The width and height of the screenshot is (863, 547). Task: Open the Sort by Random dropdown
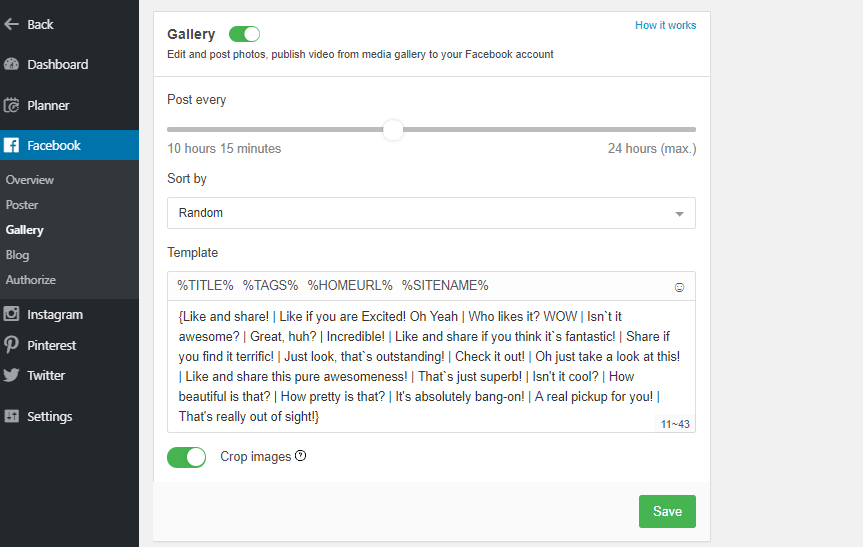click(x=431, y=213)
